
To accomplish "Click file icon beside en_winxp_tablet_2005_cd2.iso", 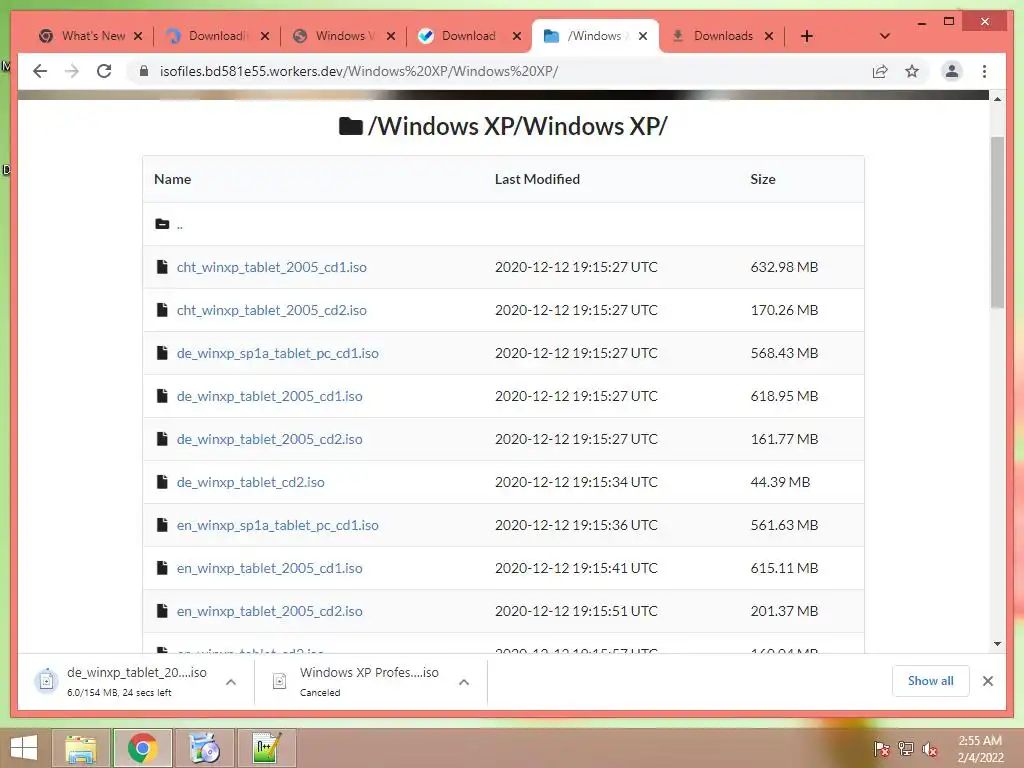I will click(x=162, y=611).
